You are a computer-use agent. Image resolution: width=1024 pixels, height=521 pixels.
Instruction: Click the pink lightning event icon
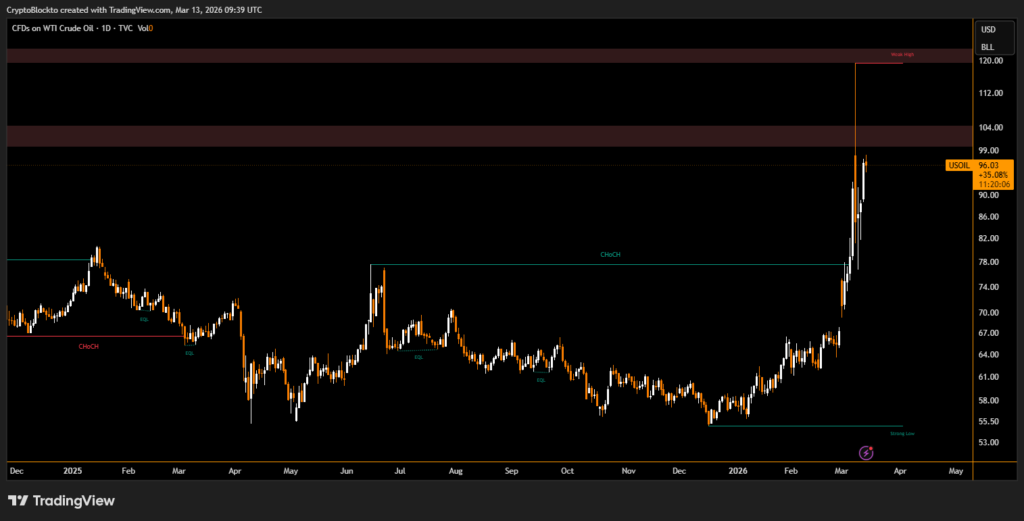point(866,453)
